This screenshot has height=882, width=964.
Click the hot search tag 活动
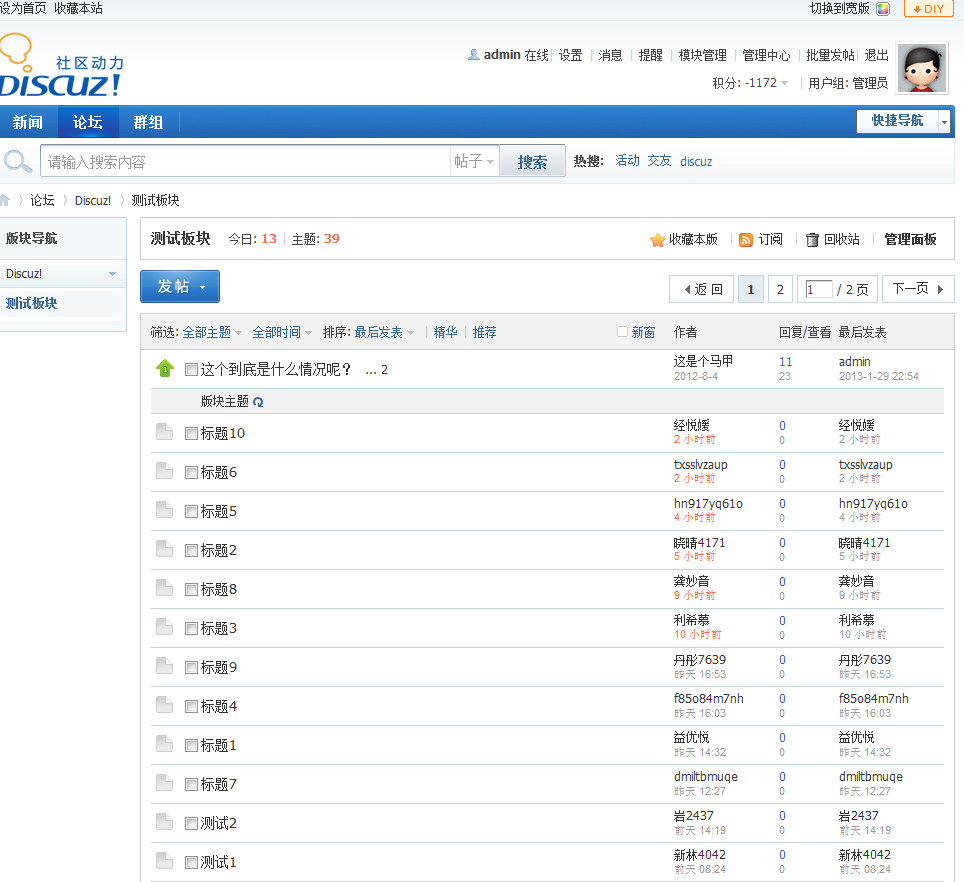pos(627,161)
